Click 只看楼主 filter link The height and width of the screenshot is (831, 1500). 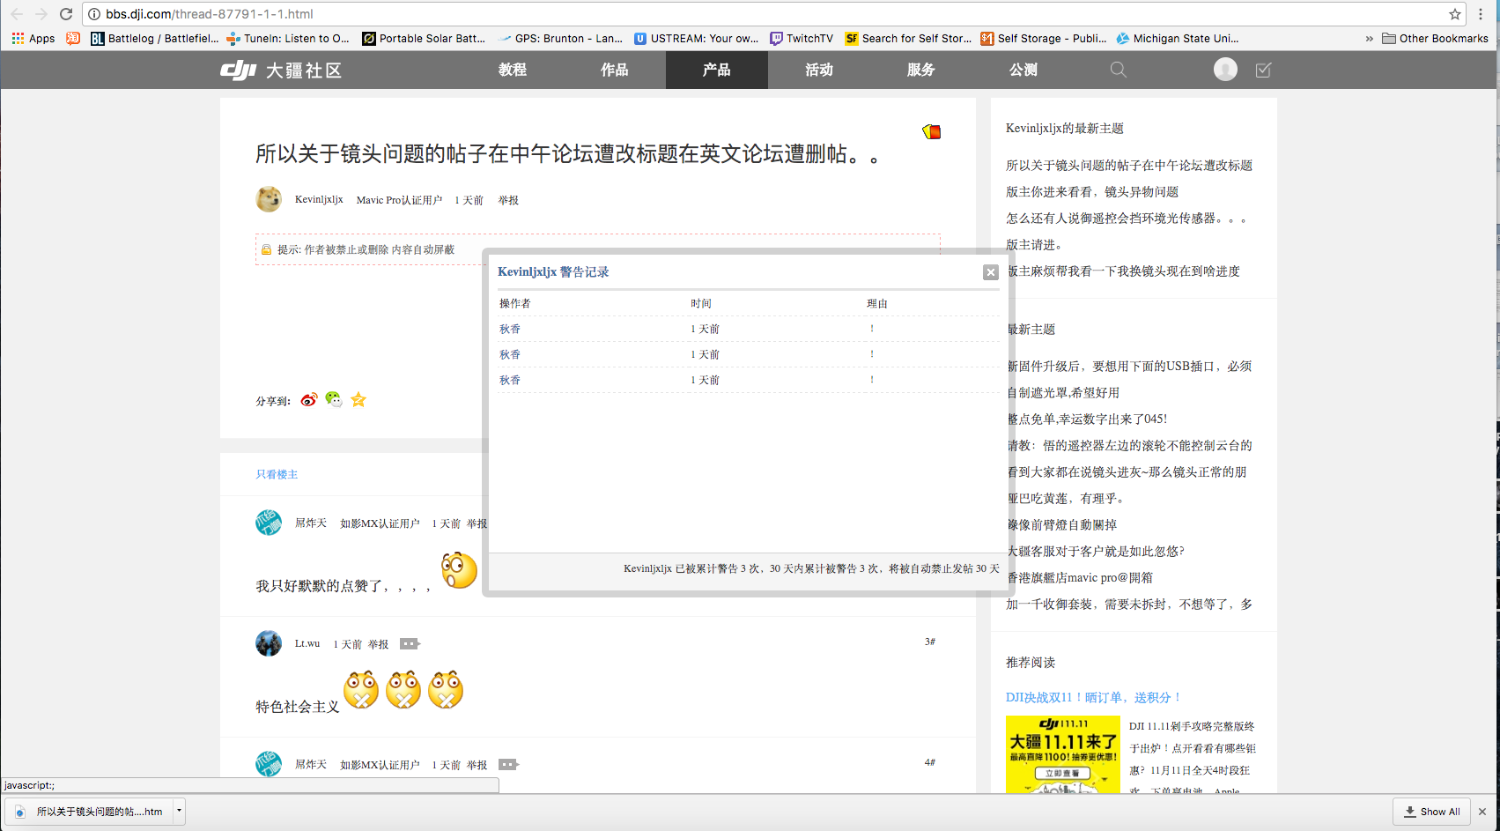click(277, 474)
